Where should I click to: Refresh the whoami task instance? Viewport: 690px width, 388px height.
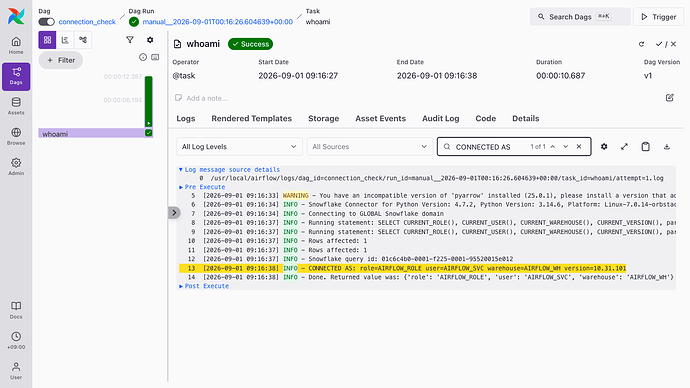pos(642,44)
